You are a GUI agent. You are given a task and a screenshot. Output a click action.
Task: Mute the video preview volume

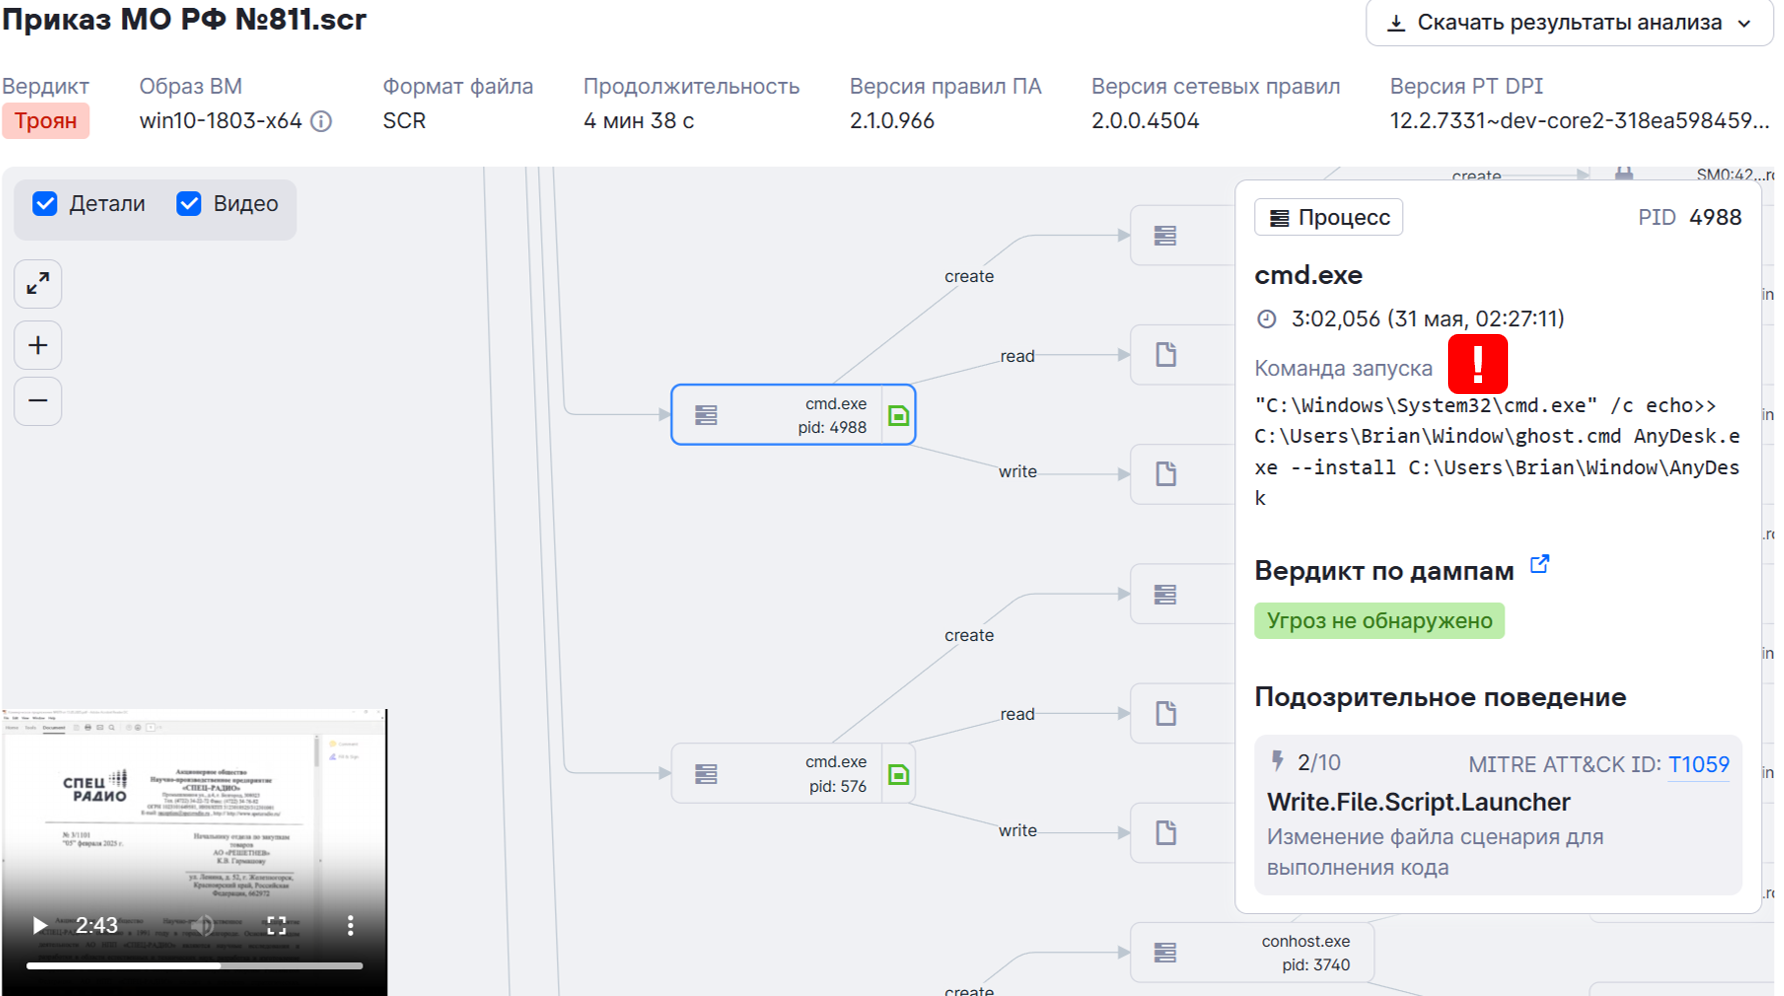pos(203,925)
